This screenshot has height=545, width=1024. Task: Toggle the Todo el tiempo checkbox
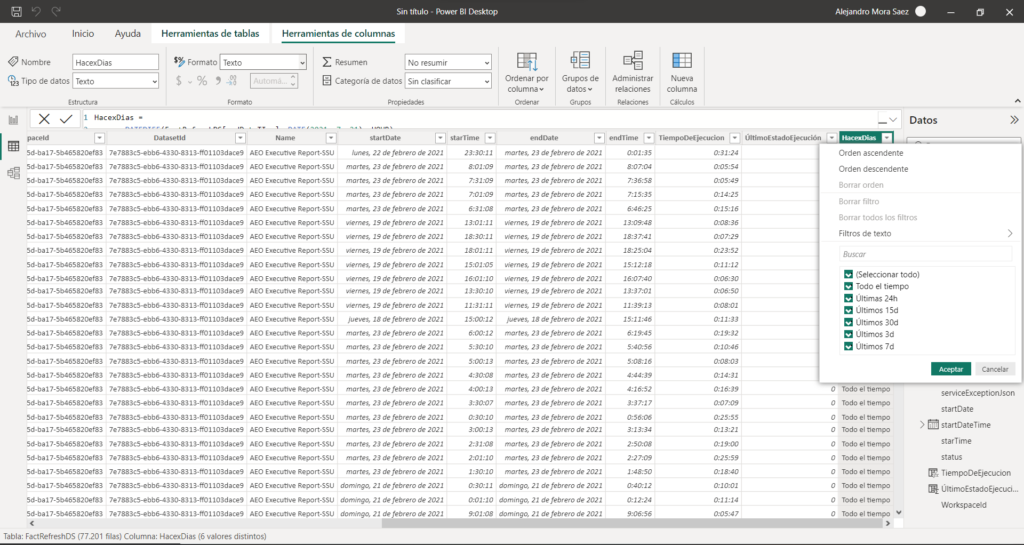848,286
